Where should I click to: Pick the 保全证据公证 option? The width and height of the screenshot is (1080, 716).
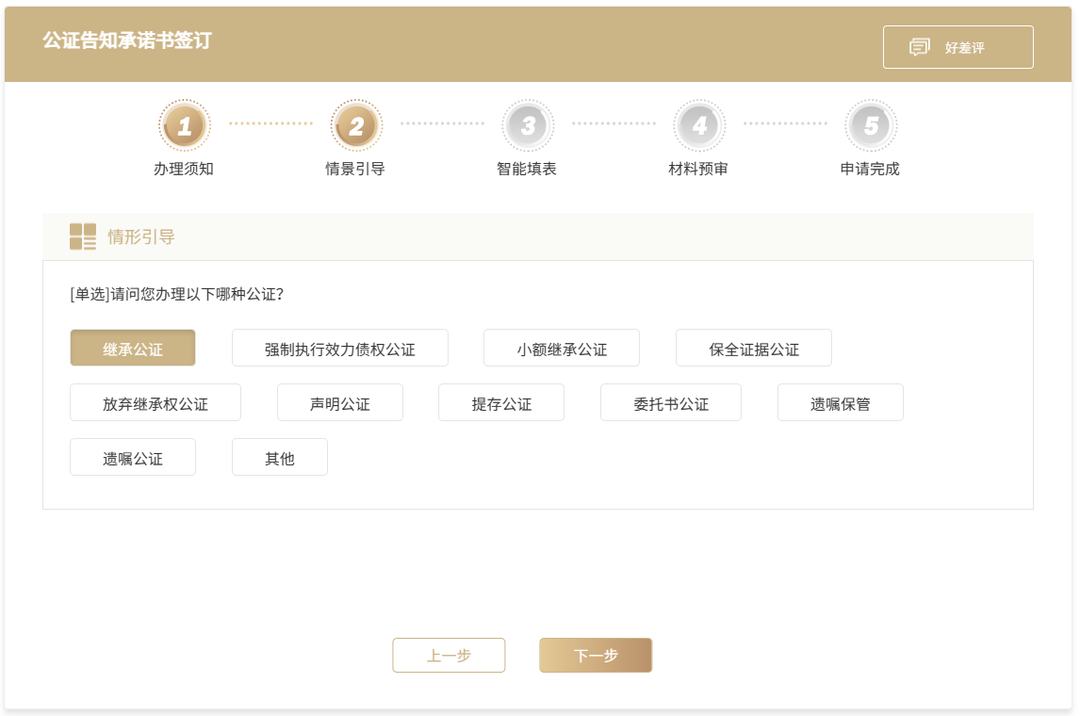754,348
